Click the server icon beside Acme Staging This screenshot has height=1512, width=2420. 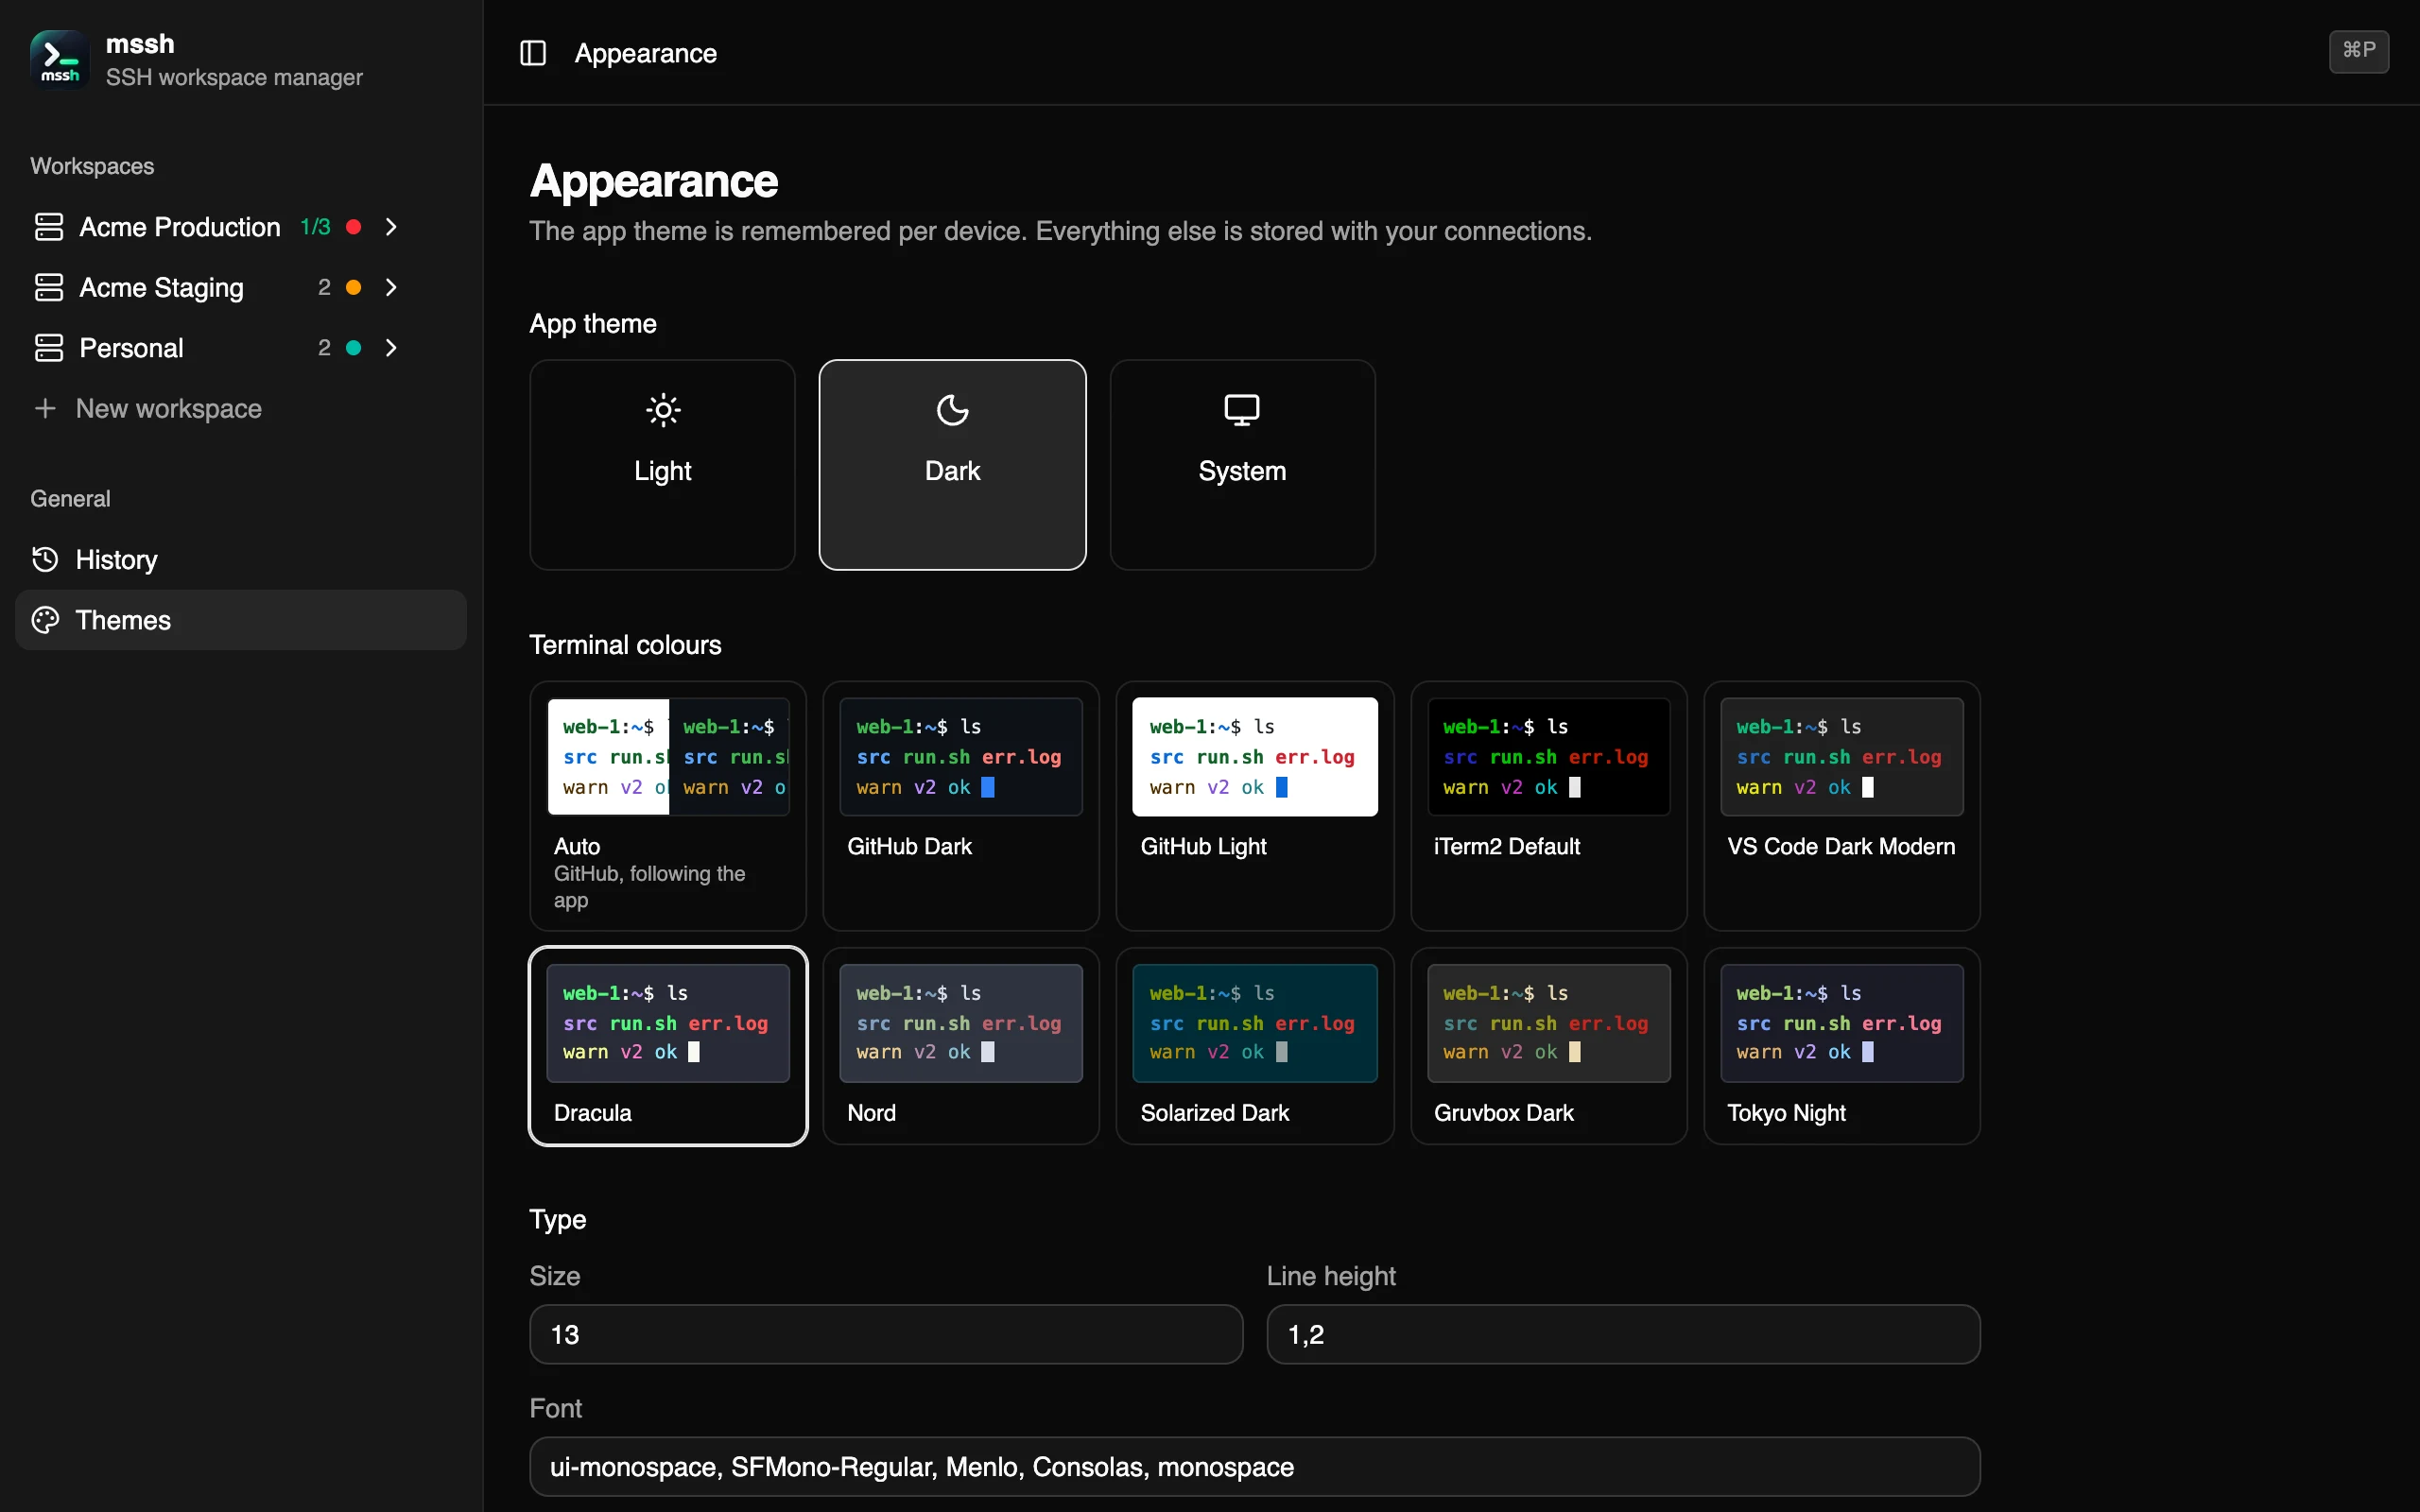click(49, 288)
